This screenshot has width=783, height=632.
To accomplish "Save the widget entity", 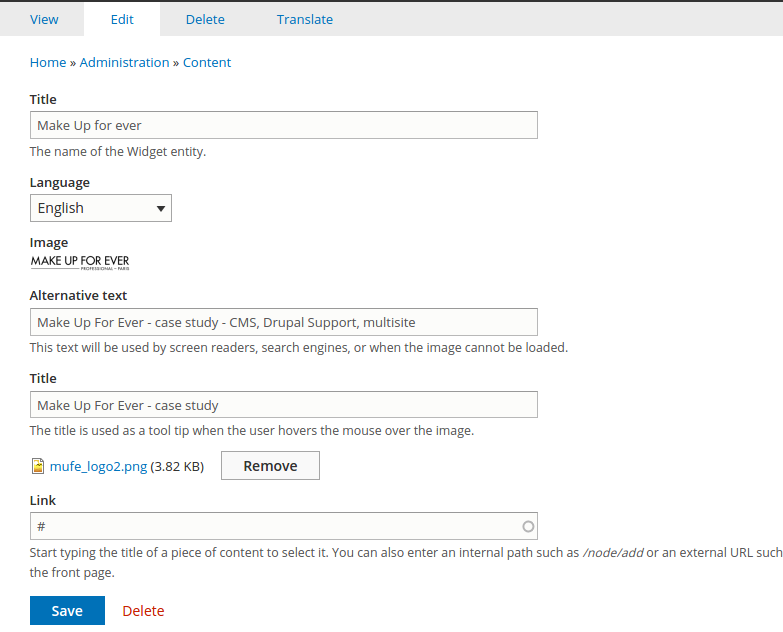I will (67, 611).
